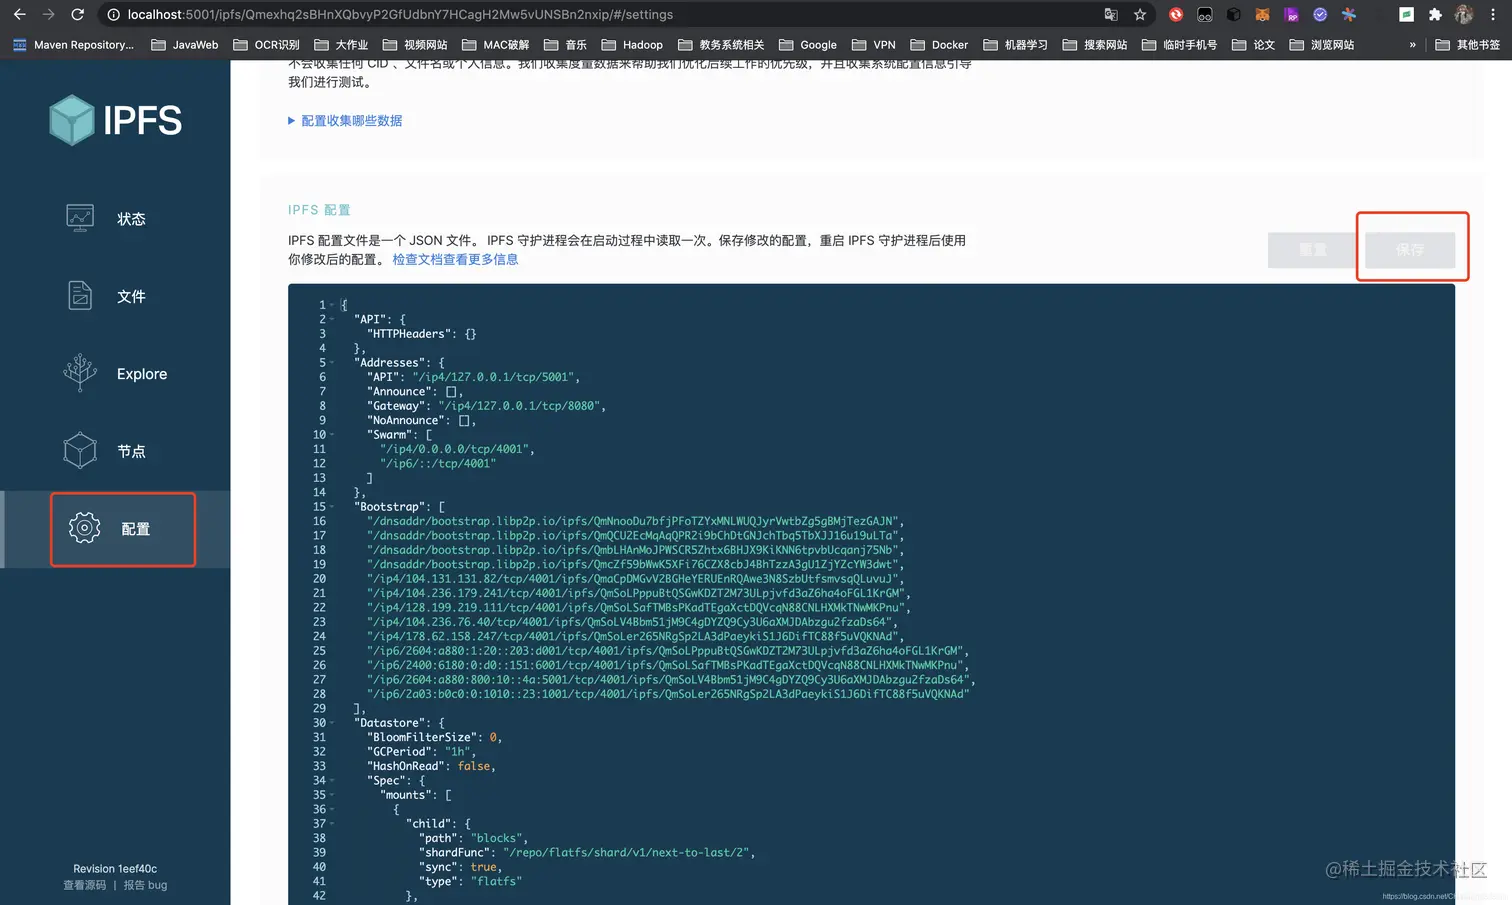Open the 论文 bookmarks folder
1512x905 pixels.
click(1254, 44)
